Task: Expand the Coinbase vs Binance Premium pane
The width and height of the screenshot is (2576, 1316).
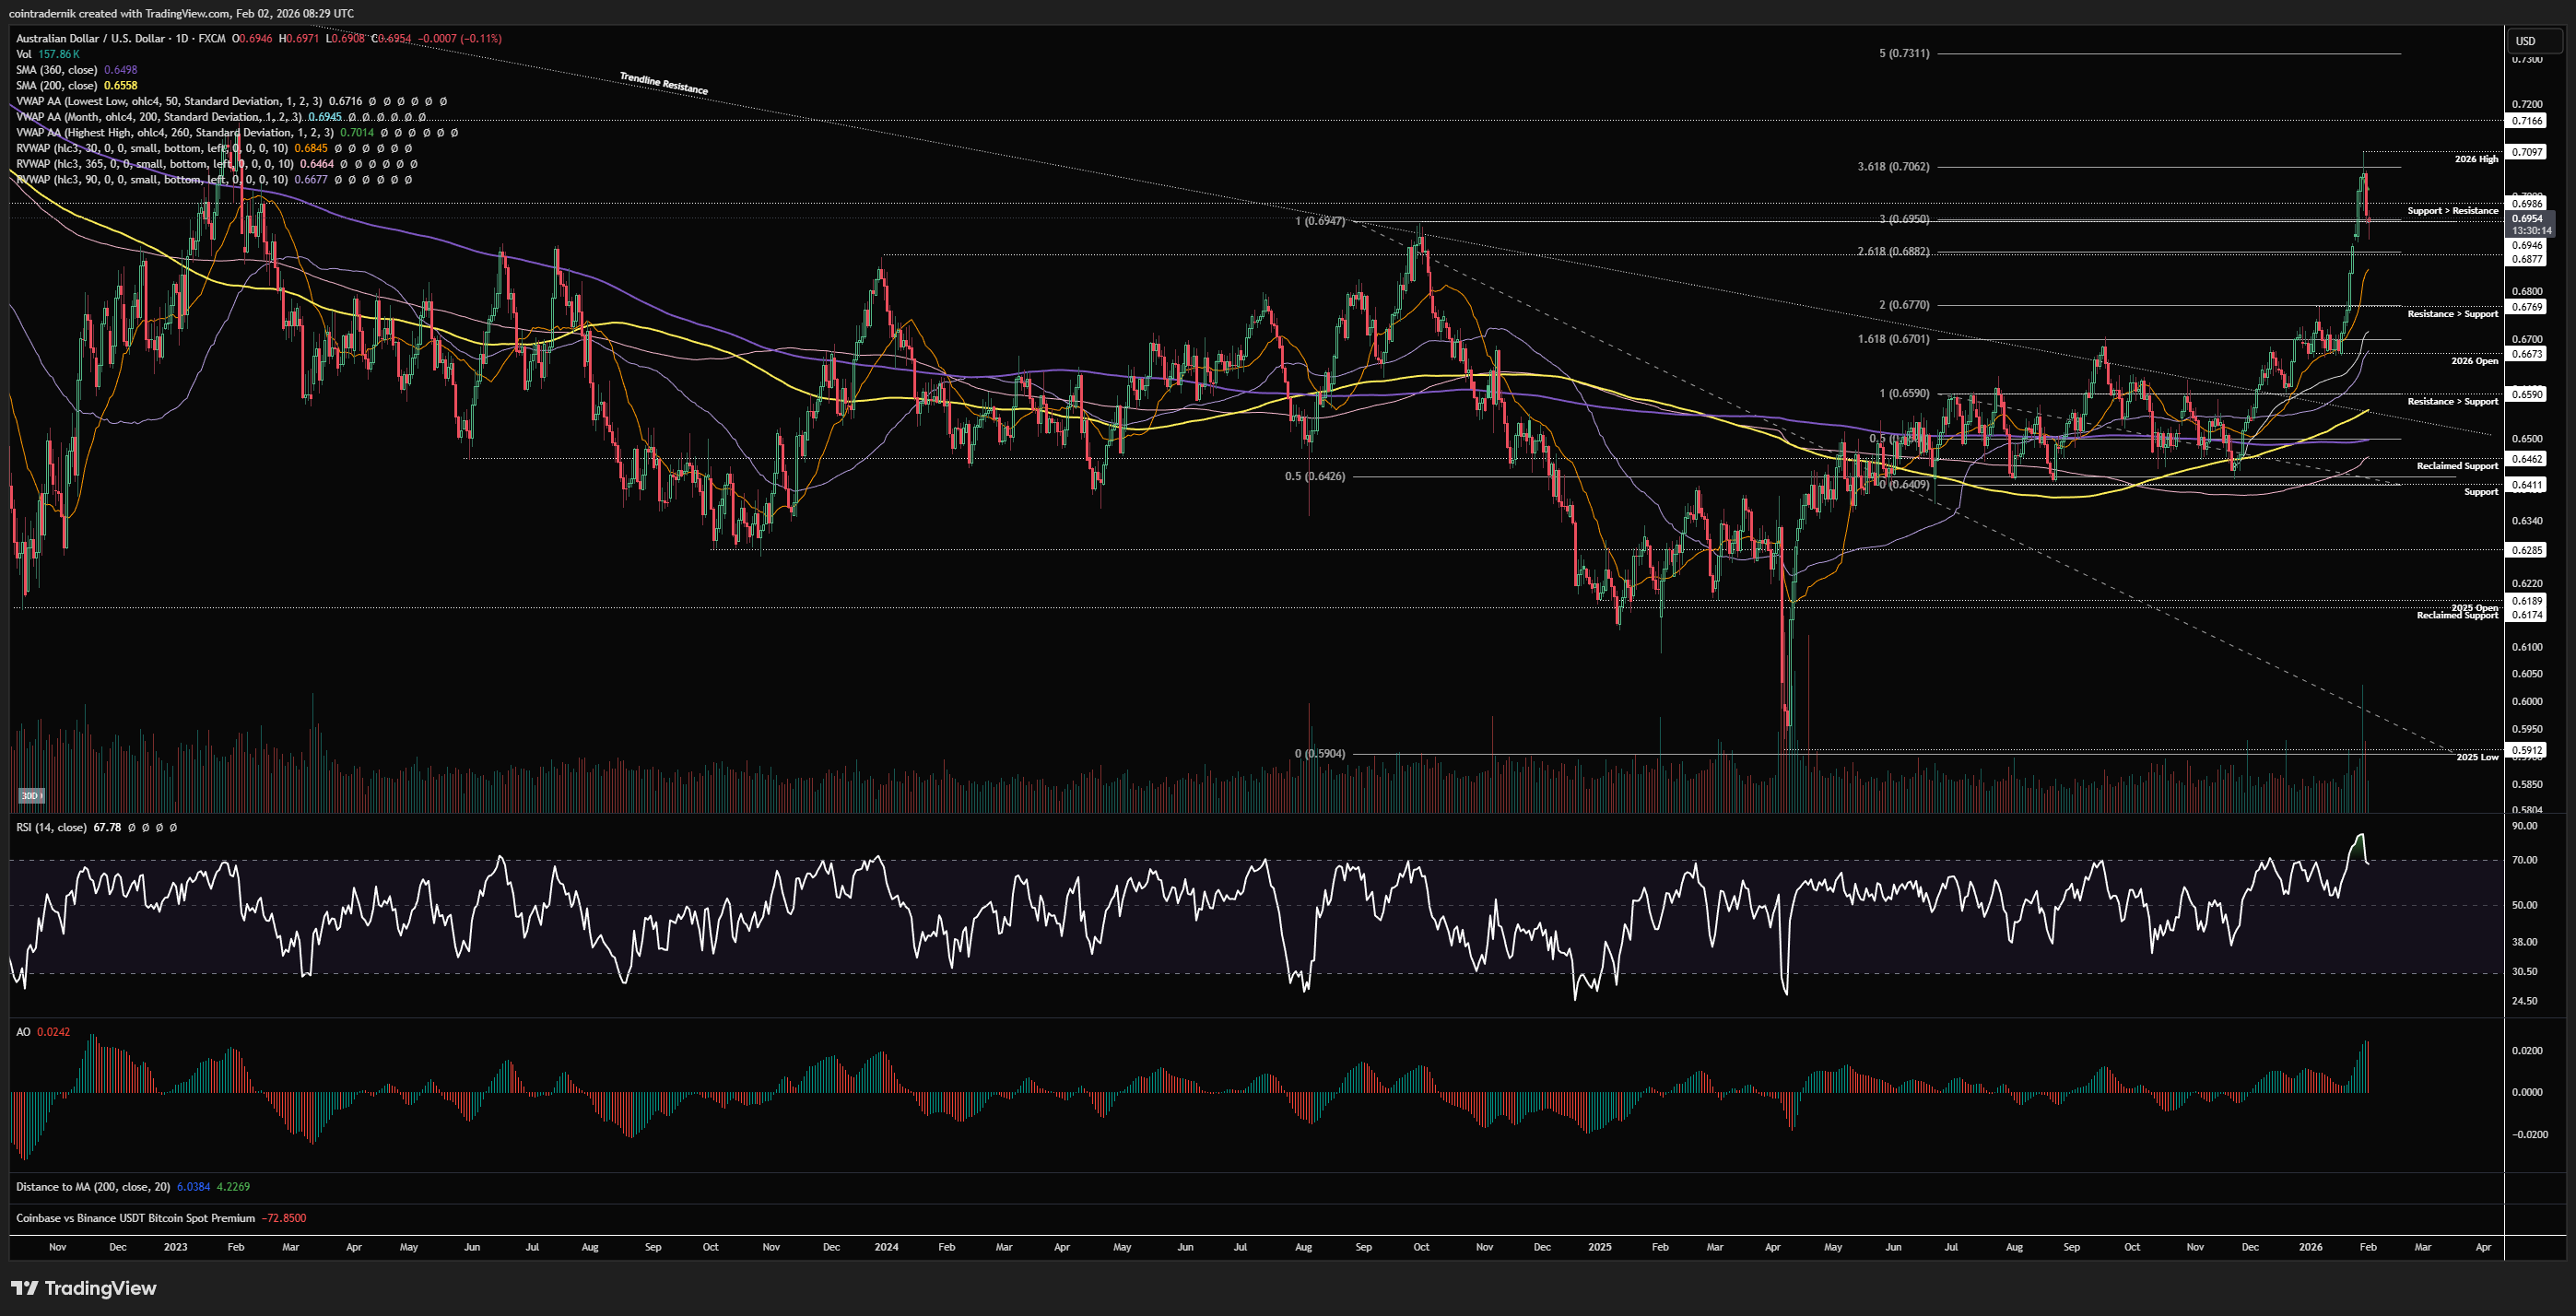Action: [x=135, y=1218]
